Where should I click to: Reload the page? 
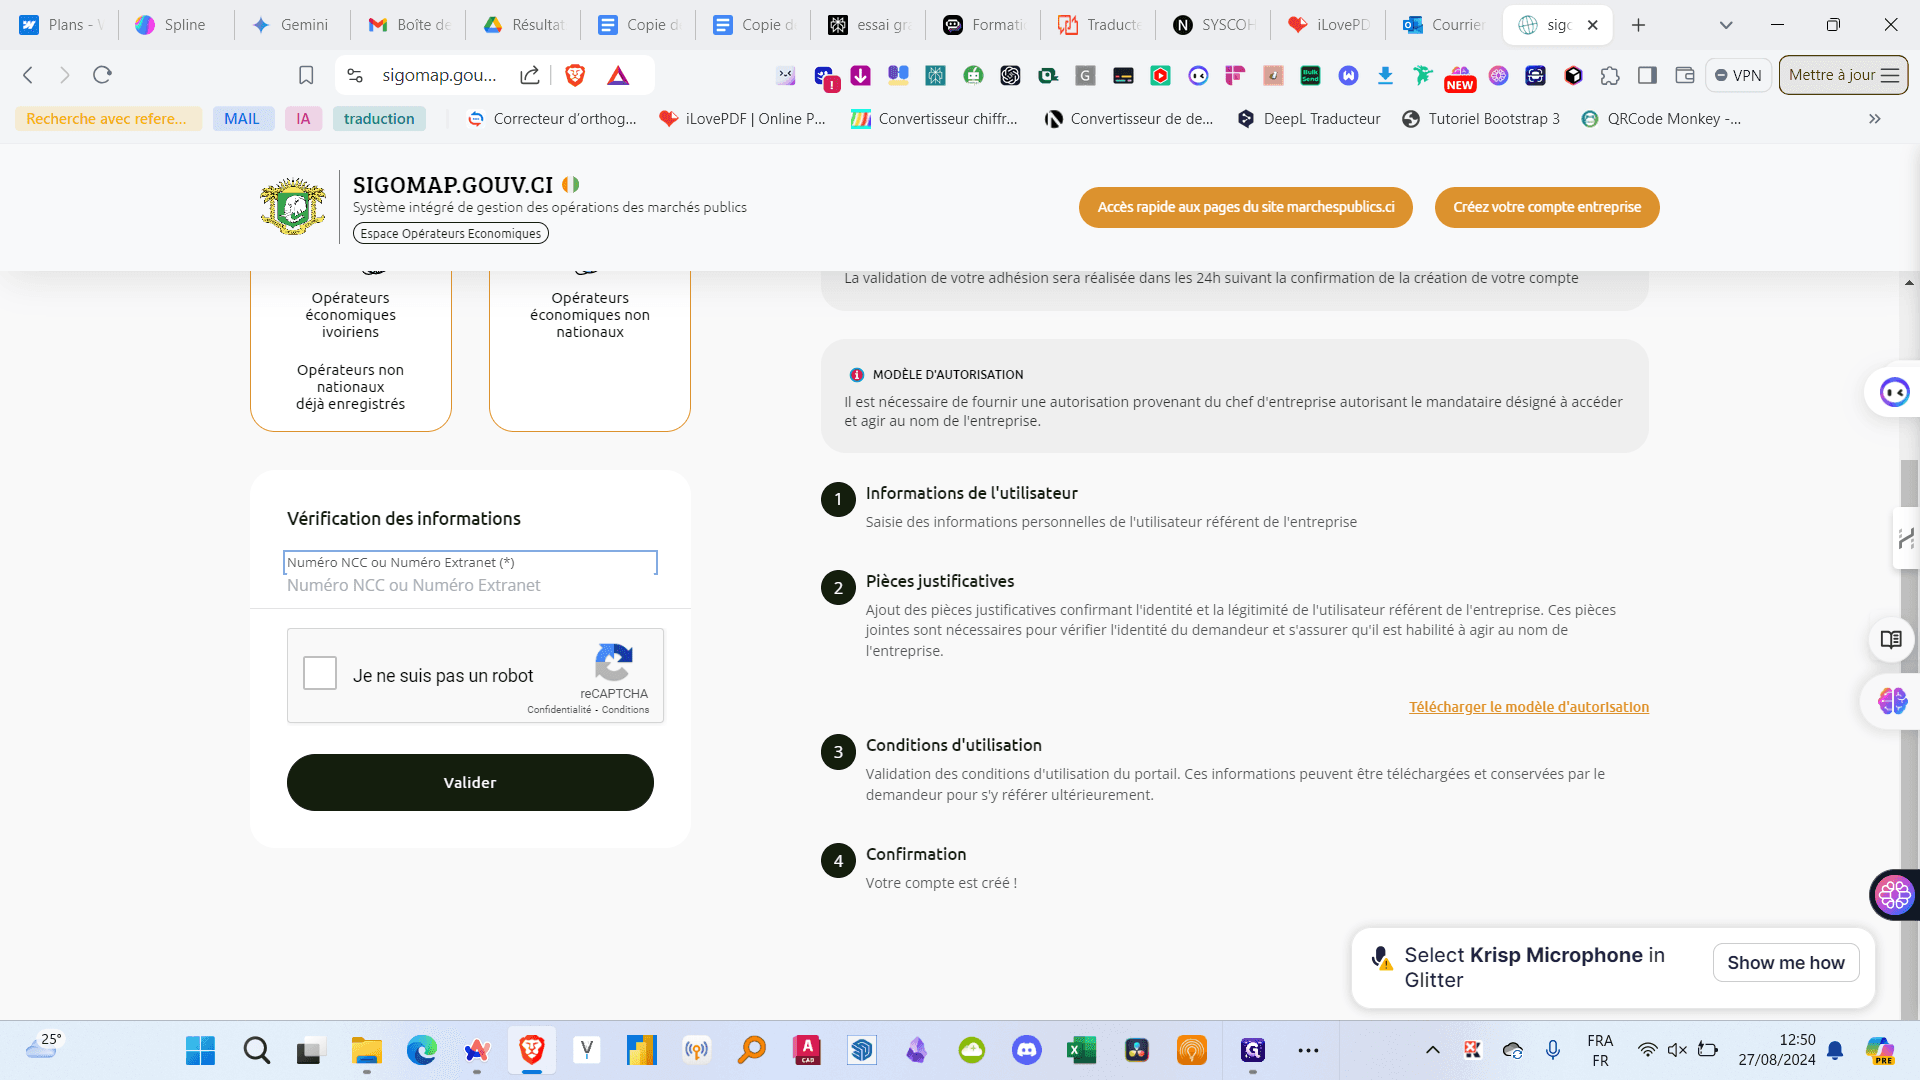[102, 75]
